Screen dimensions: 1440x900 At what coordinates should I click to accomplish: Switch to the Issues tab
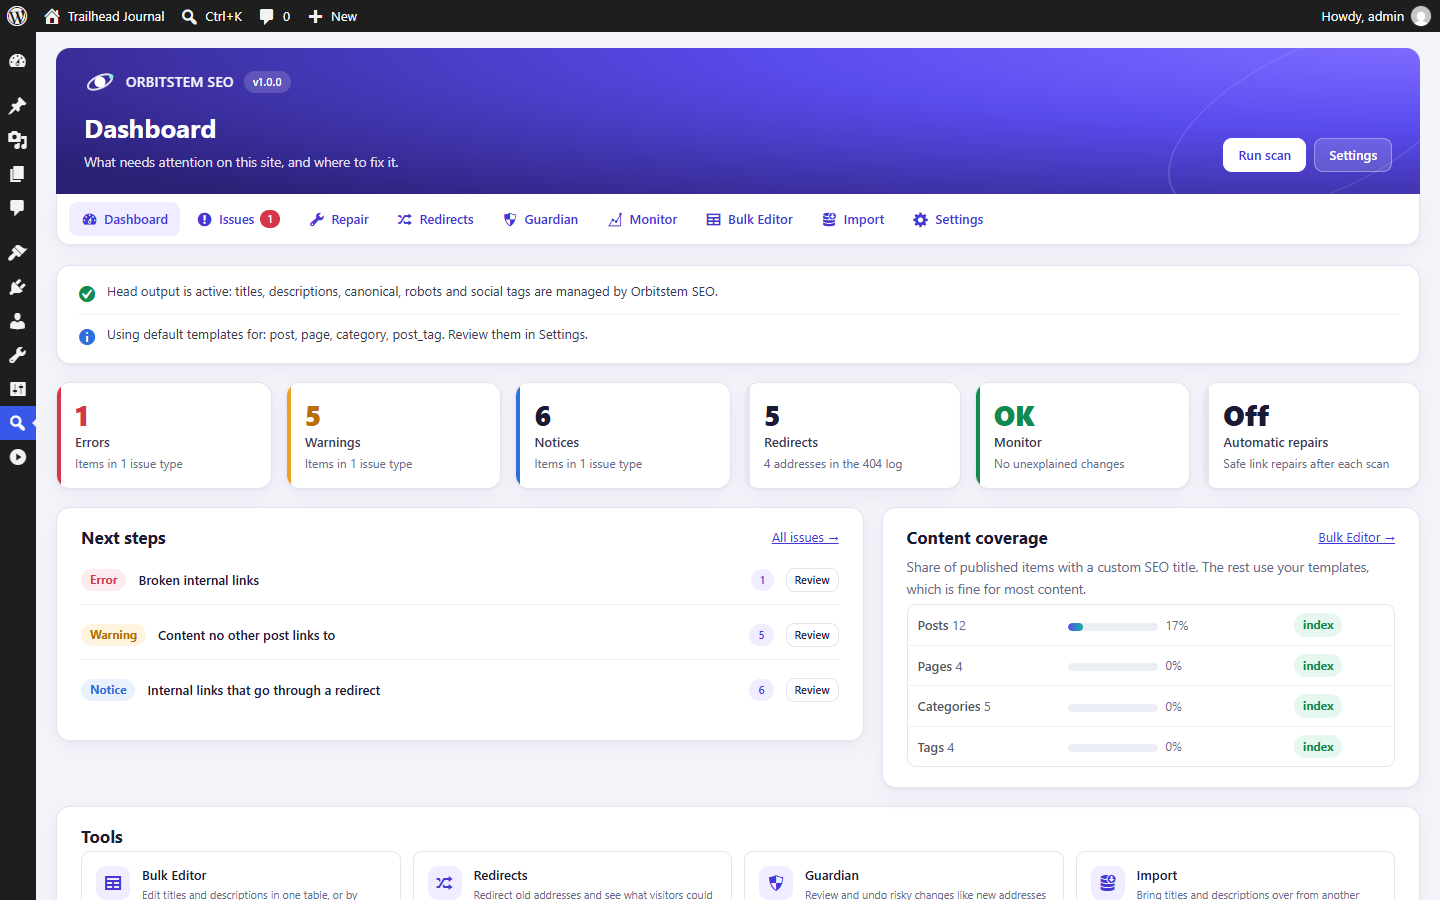(x=239, y=219)
